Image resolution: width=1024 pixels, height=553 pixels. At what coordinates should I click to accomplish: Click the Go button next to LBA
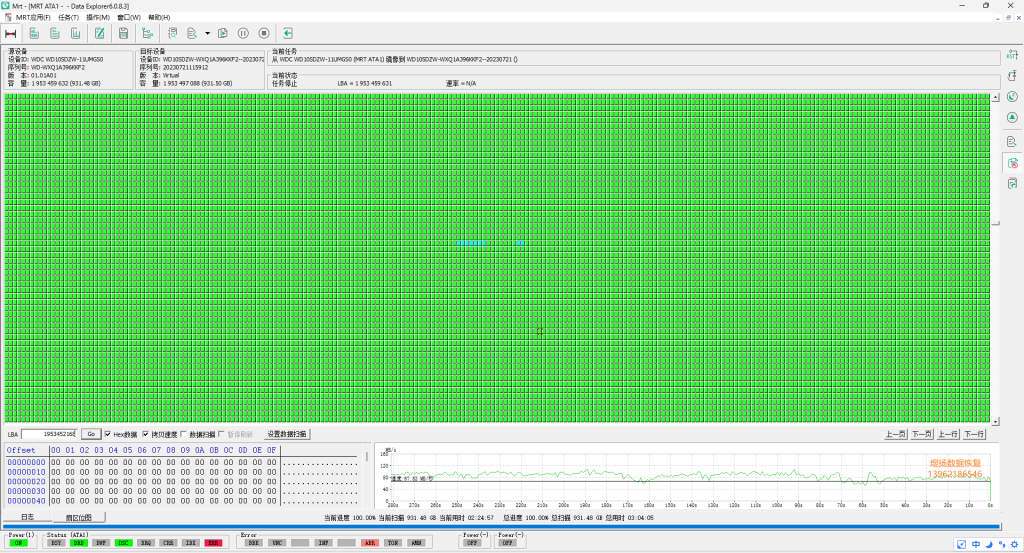click(x=90, y=434)
